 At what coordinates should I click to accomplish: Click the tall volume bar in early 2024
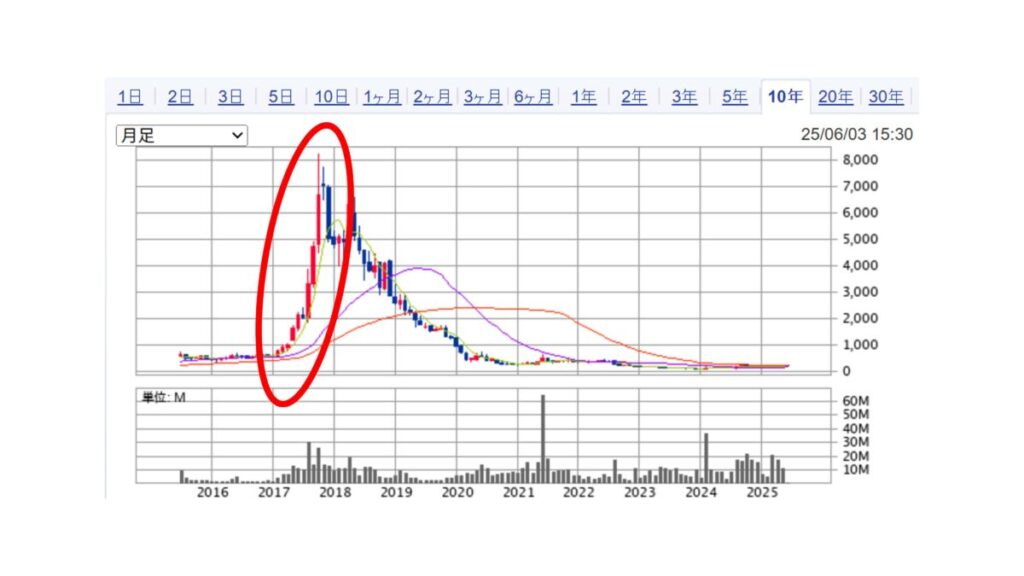706,458
